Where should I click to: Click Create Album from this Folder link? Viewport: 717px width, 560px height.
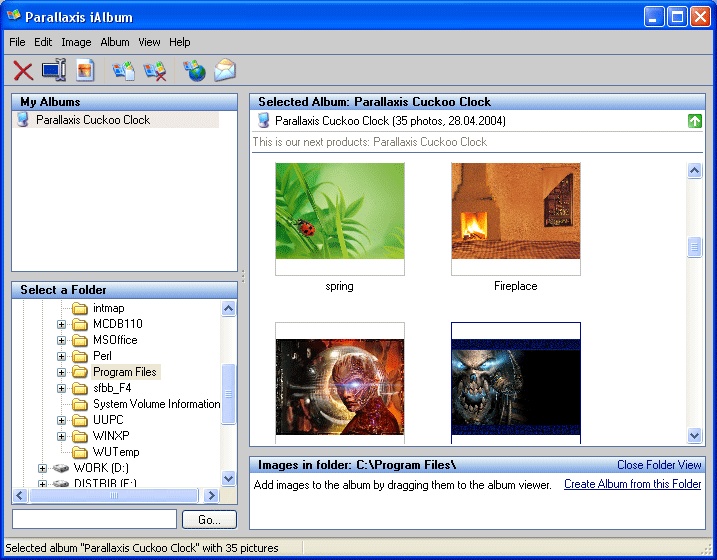[x=632, y=484]
